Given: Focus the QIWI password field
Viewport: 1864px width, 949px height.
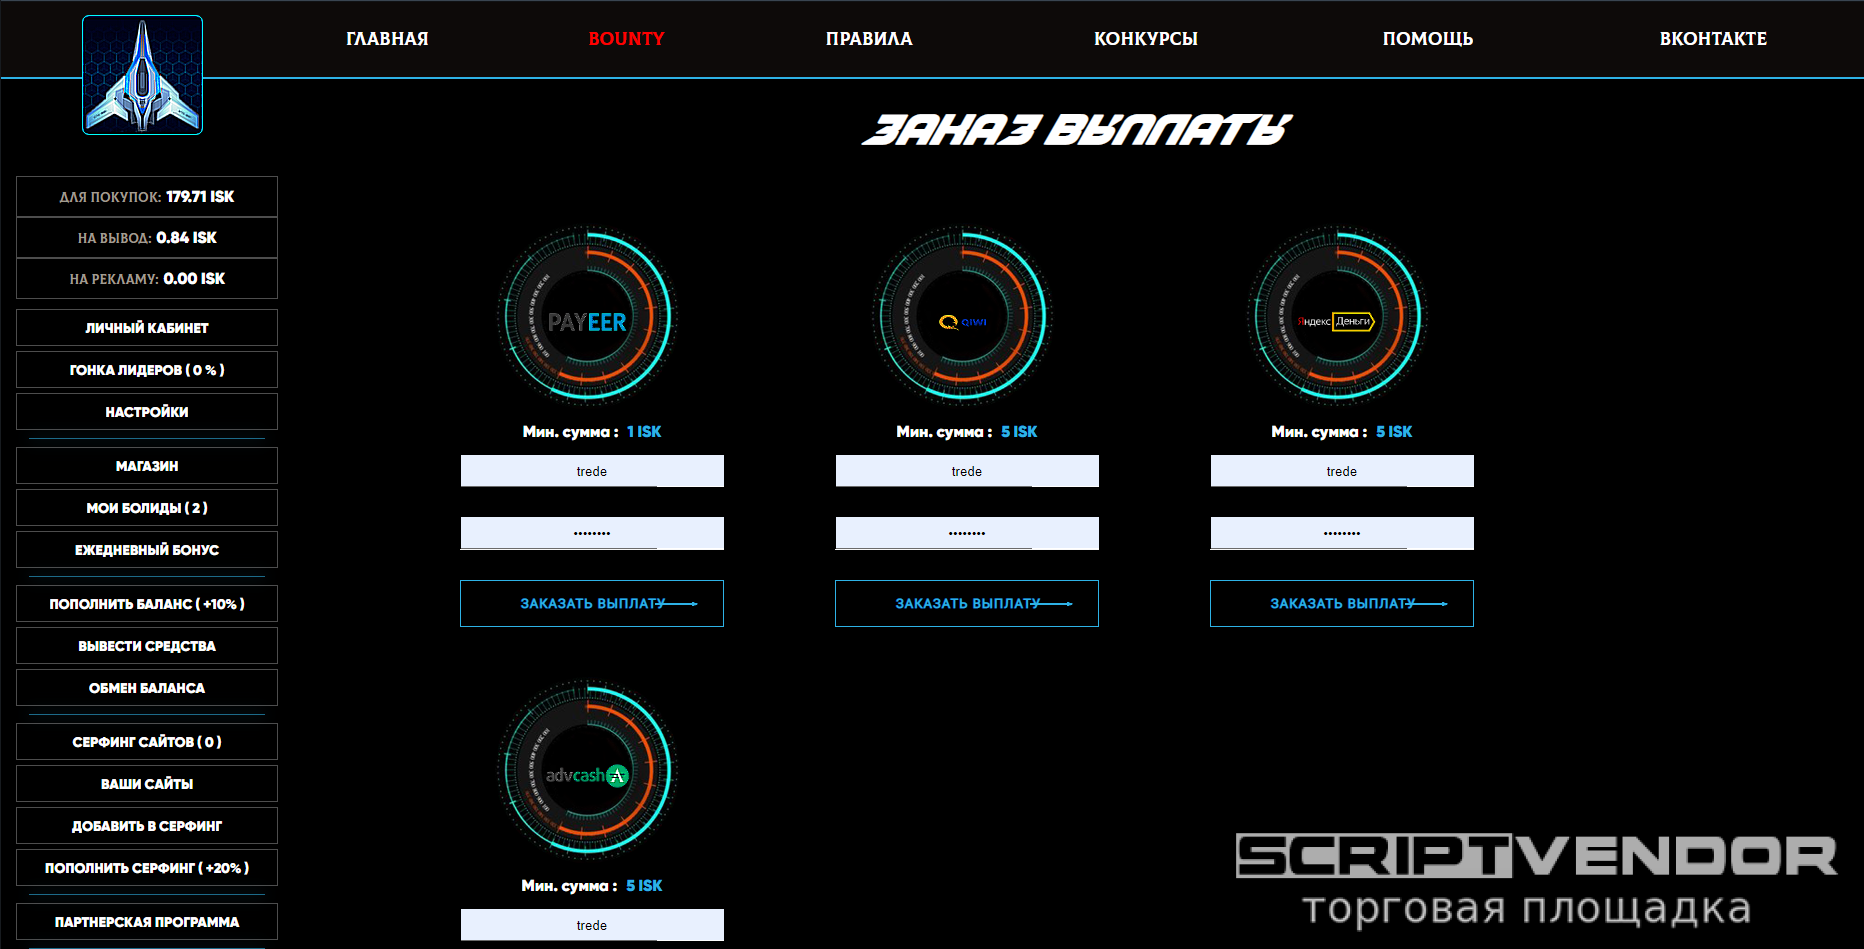Looking at the screenshot, I should tap(967, 533).
